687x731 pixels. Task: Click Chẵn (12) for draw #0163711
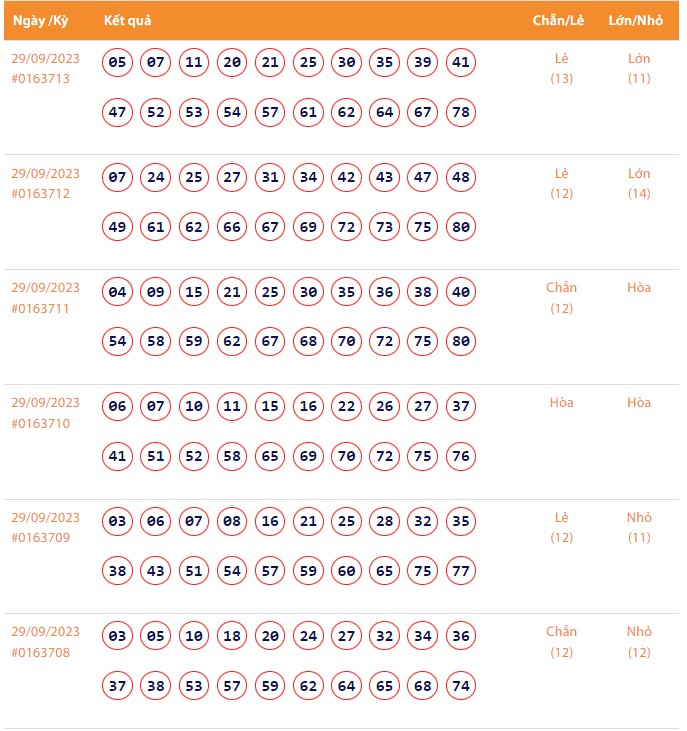tap(562, 298)
